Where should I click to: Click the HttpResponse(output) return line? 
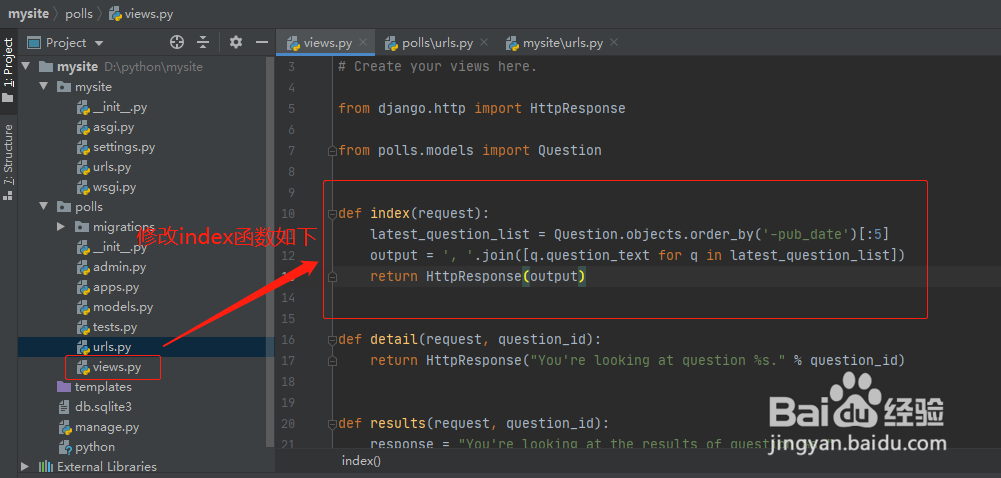click(478, 276)
